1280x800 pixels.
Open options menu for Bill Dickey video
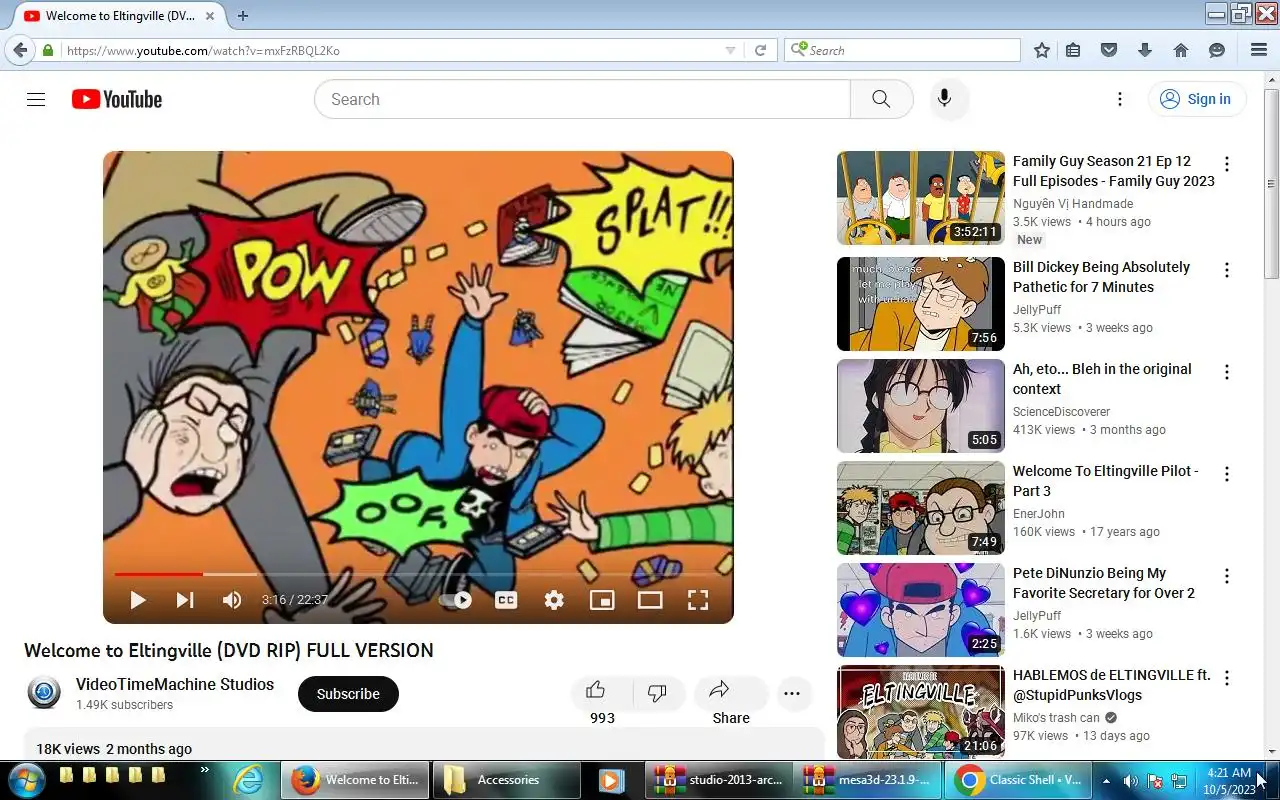(1227, 270)
